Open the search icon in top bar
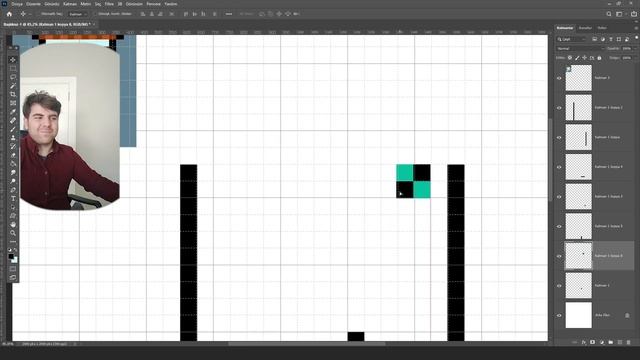 click(x=609, y=14)
